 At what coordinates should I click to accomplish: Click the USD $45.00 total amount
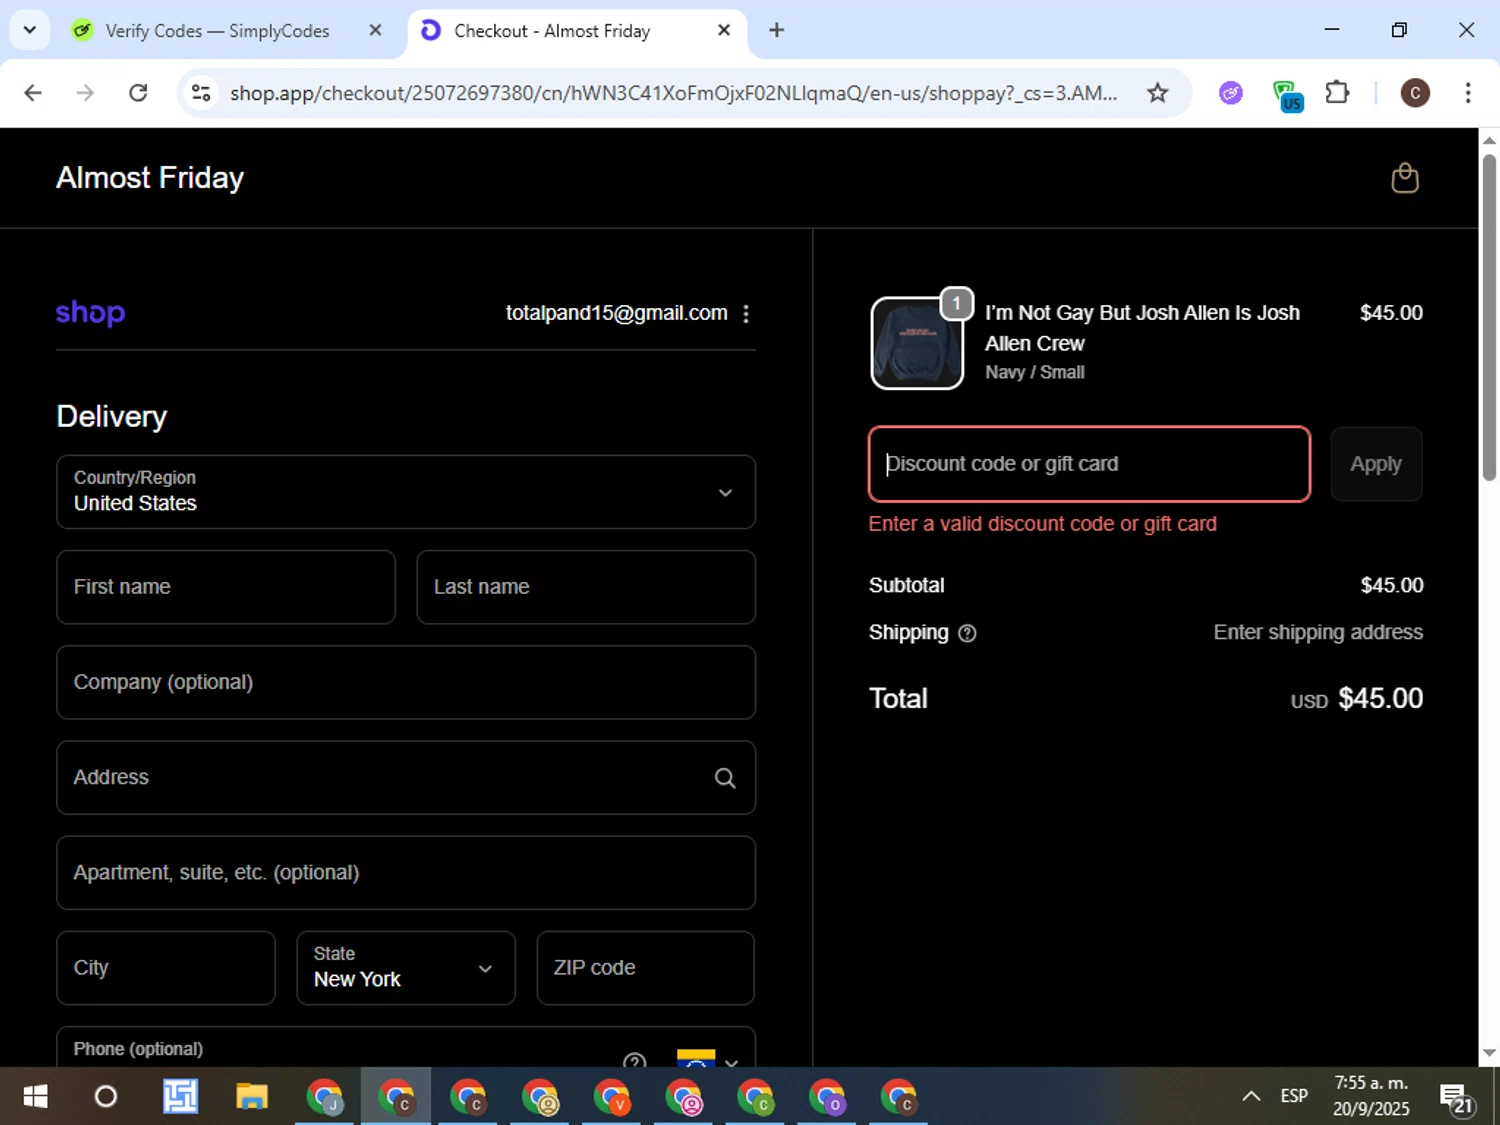(1357, 698)
